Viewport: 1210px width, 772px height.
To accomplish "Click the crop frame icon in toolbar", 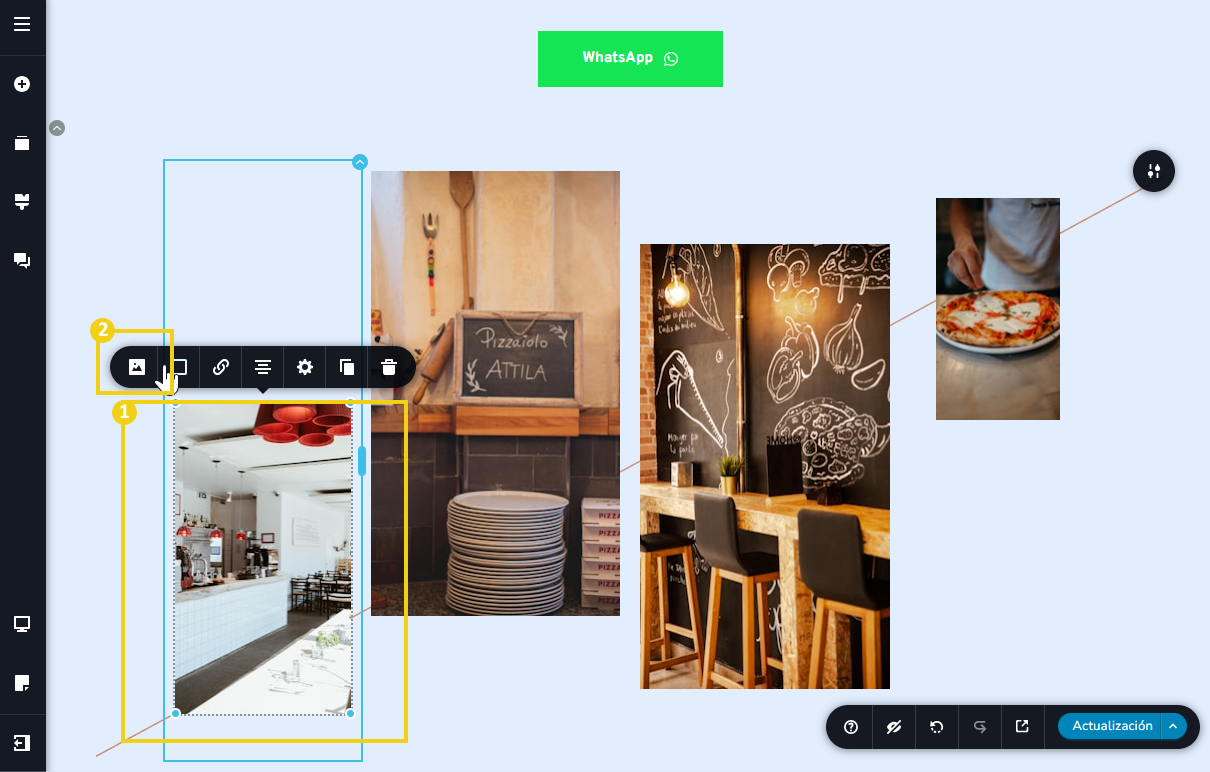I will [x=179, y=367].
